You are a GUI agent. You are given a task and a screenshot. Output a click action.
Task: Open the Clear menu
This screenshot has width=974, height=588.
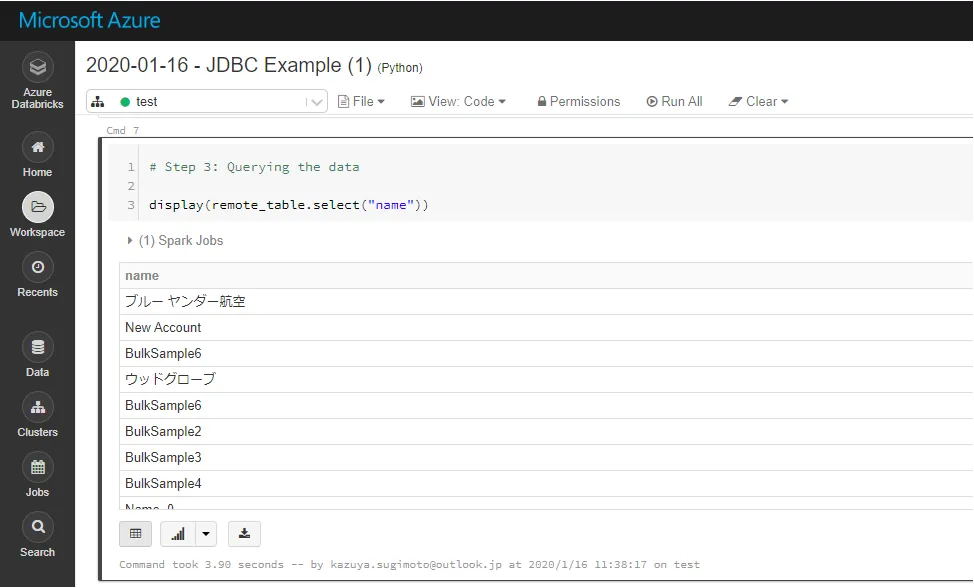759,101
